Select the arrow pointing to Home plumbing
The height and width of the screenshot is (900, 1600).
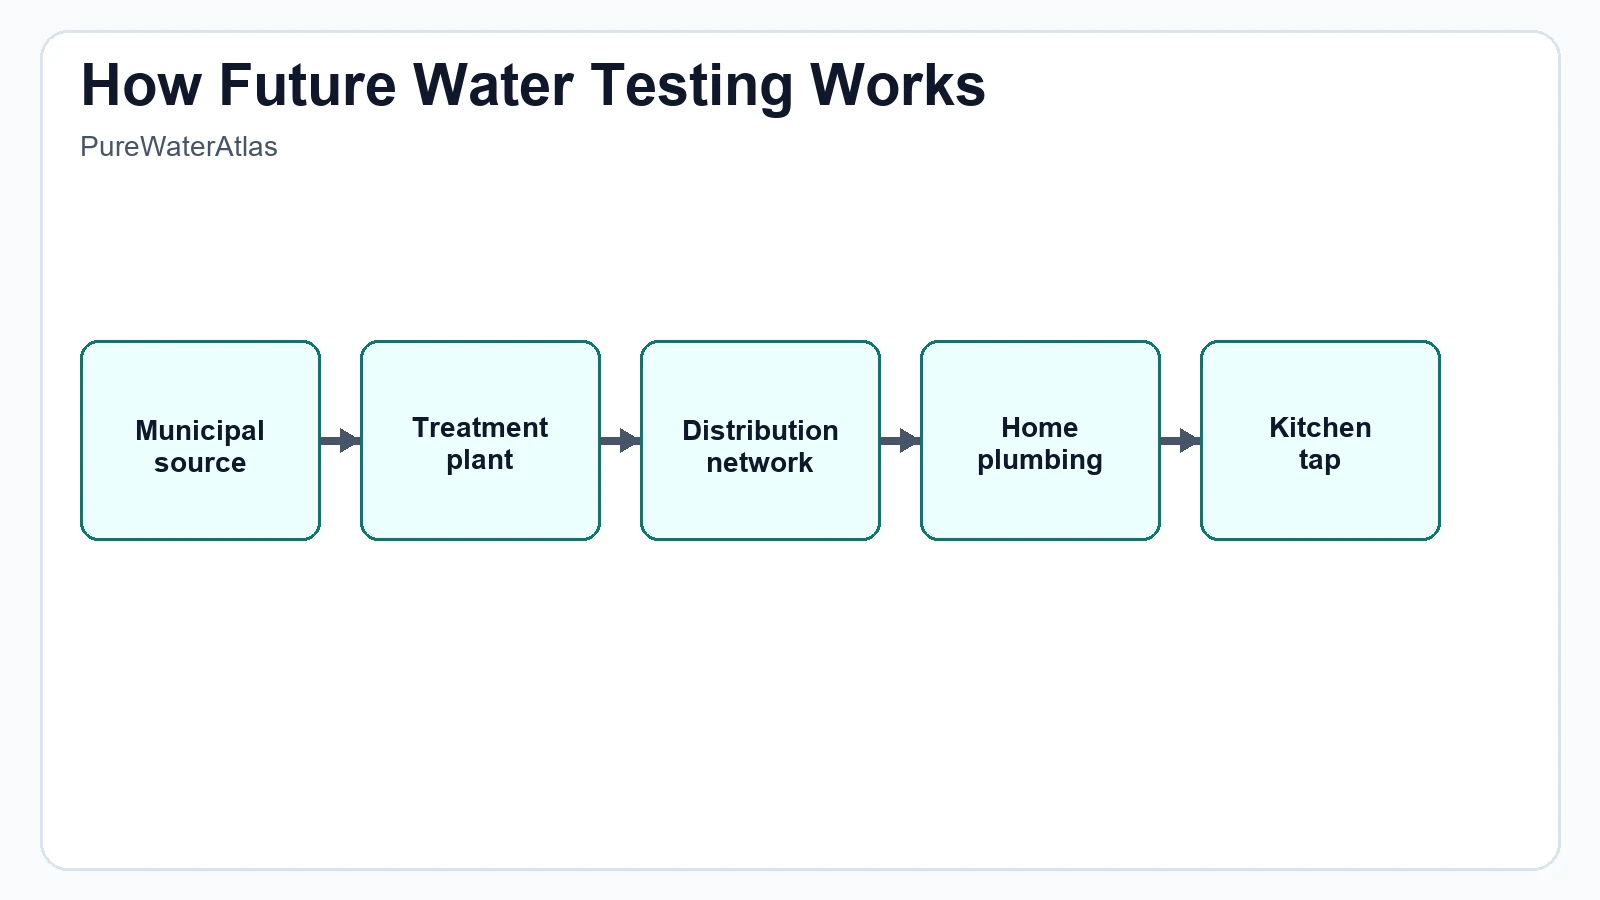tap(900, 440)
